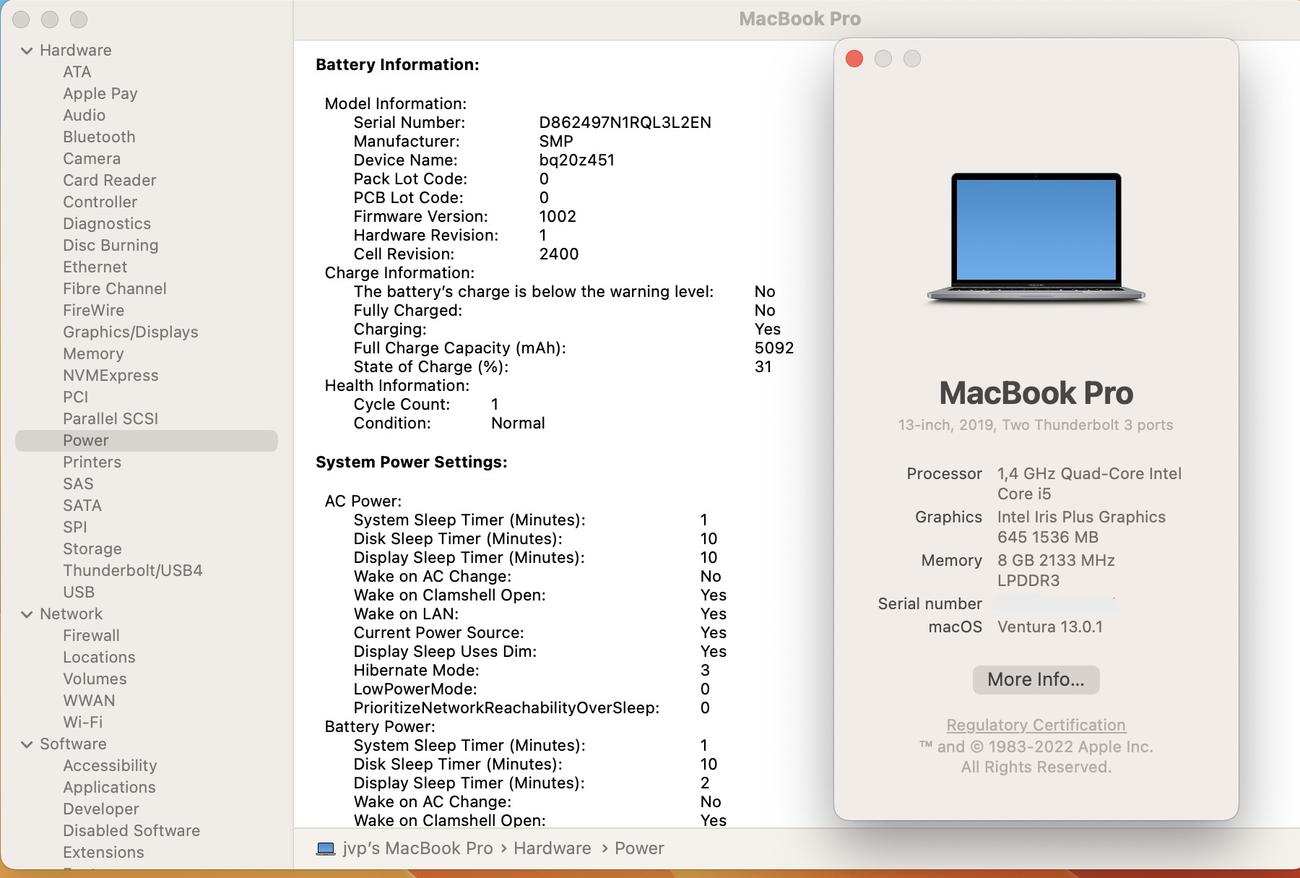Click the Device Name value bq20z451

click(x=577, y=160)
